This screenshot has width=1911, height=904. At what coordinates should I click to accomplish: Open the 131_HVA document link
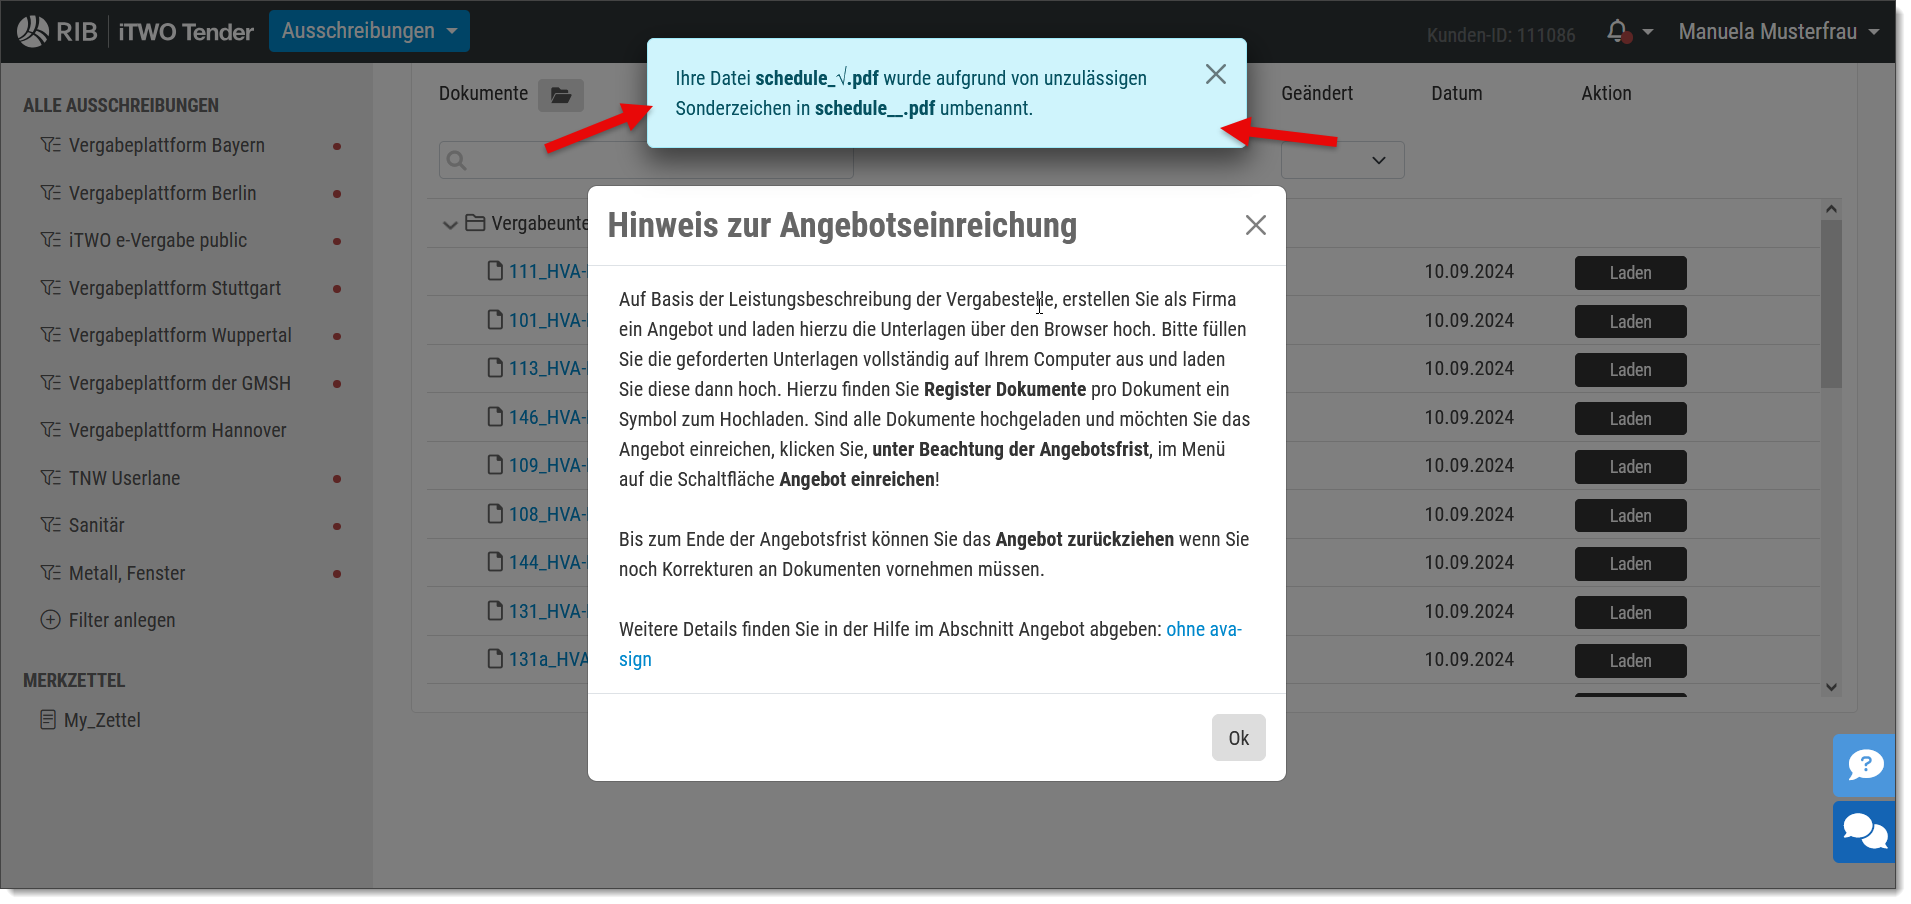click(x=548, y=611)
